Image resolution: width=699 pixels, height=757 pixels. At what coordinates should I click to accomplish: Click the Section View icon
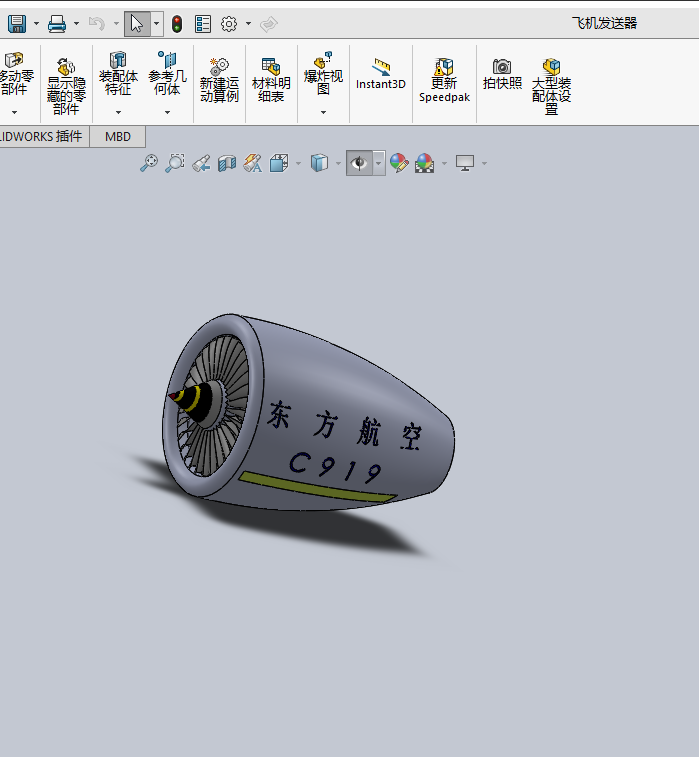point(227,163)
